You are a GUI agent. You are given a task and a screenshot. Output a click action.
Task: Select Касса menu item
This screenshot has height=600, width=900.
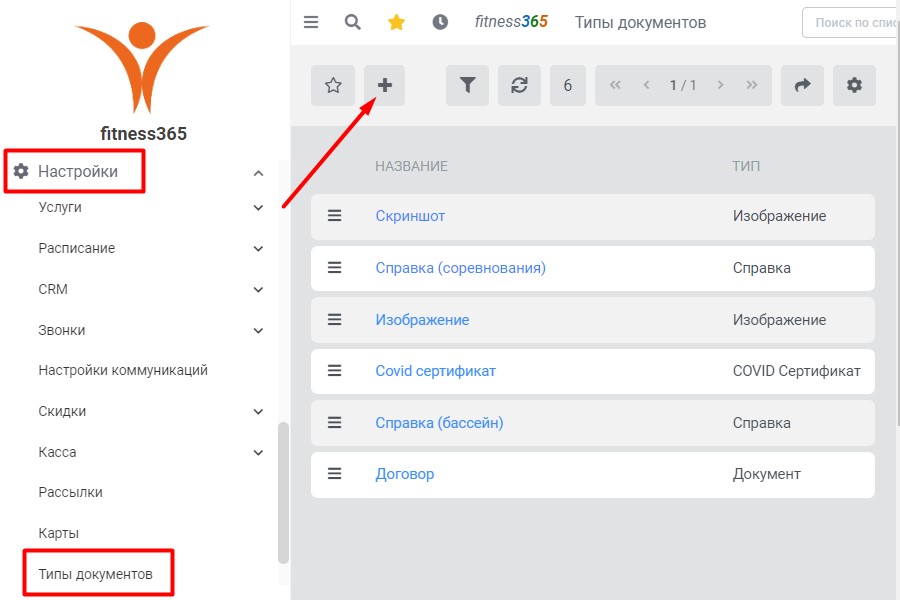[x=57, y=452]
